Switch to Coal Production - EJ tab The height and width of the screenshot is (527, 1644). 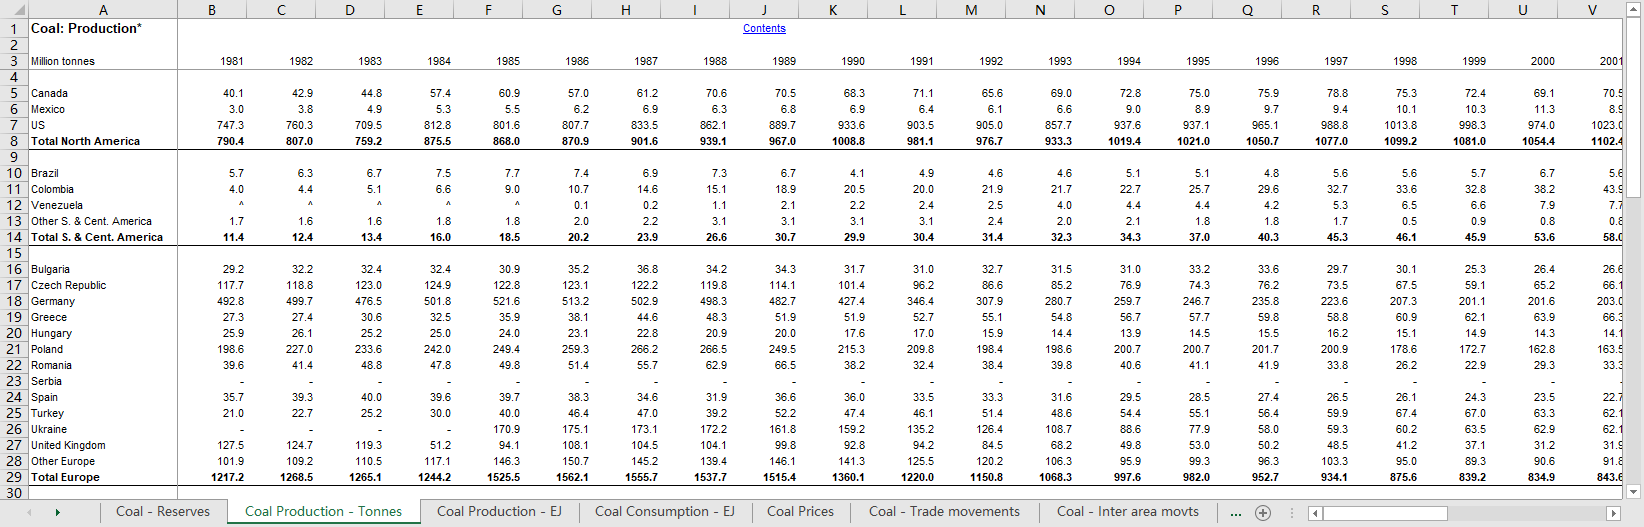tap(499, 511)
